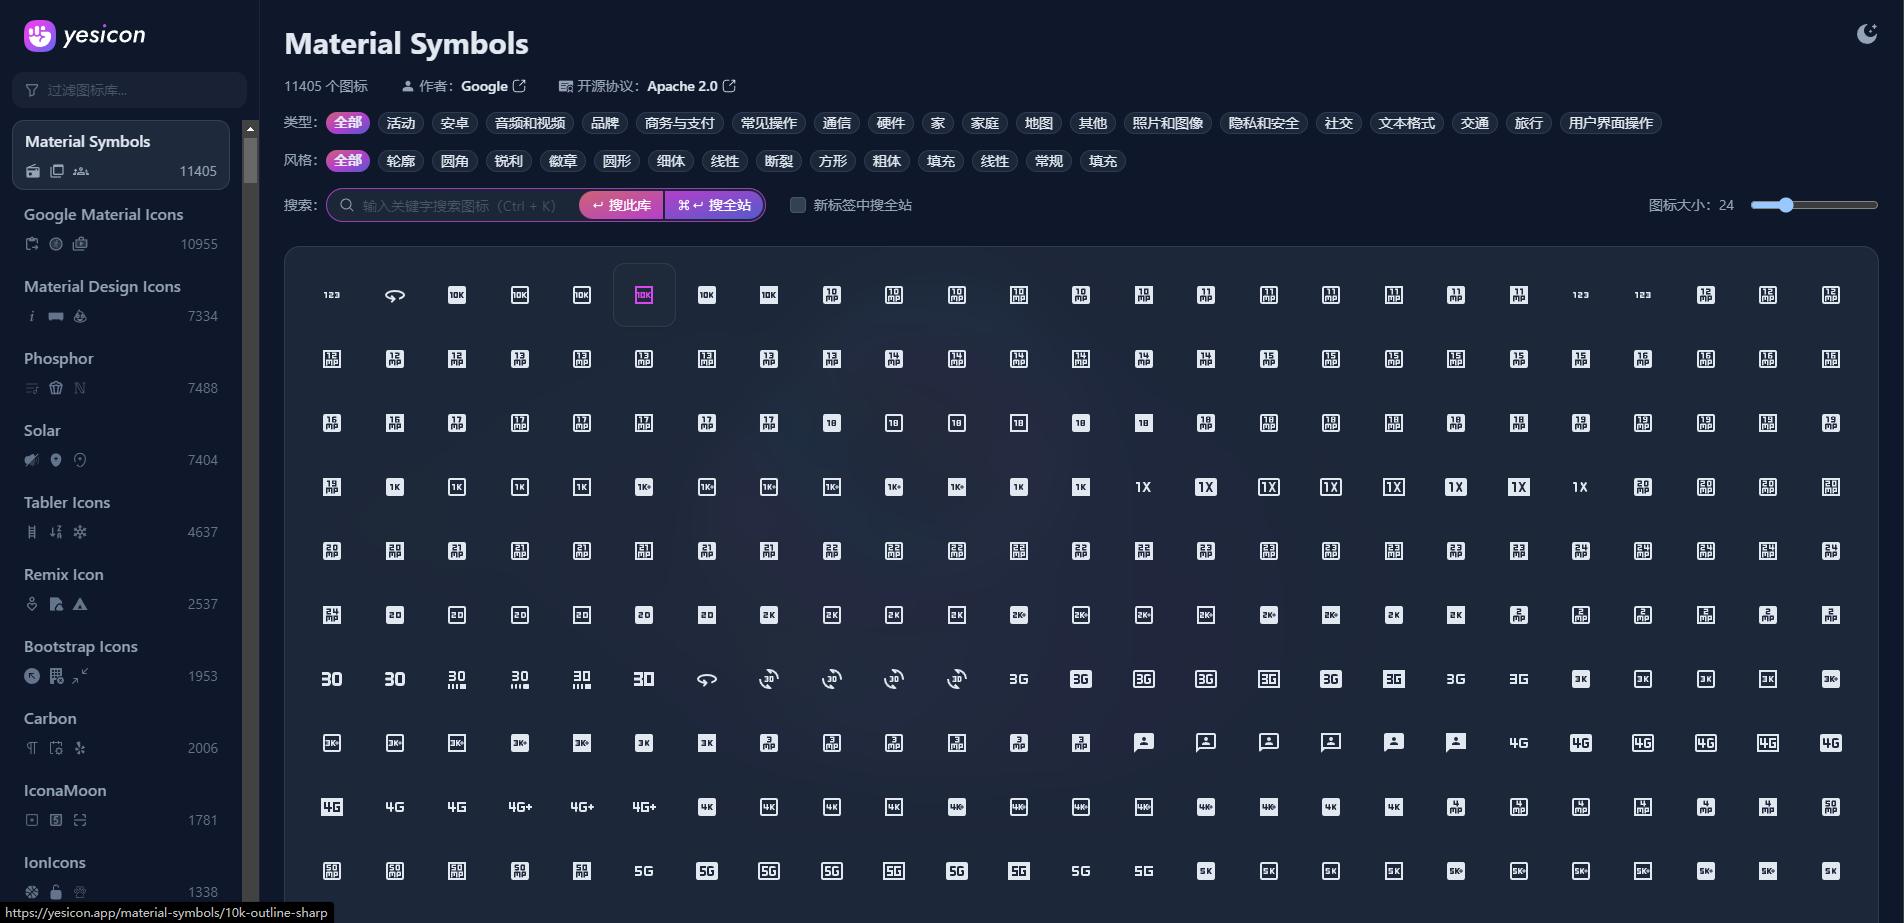
Task: Click the icon size slider handle
Action: click(1786, 205)
